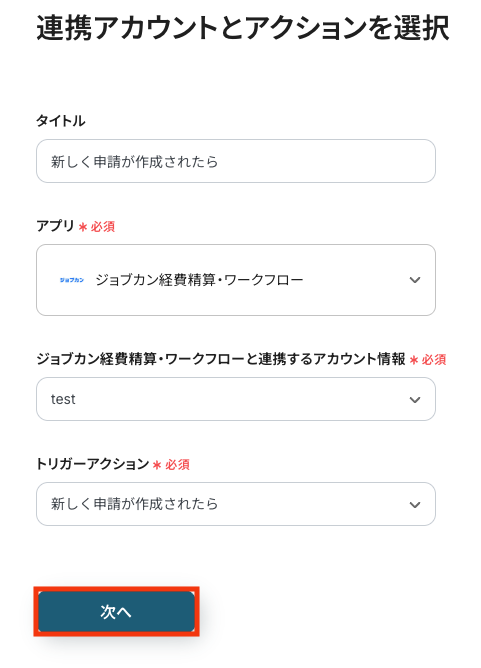Click the 連携するアカウント情報 label
Image resolution: width=481 pixels, height=668 pixels.
[x=221, y=359]
